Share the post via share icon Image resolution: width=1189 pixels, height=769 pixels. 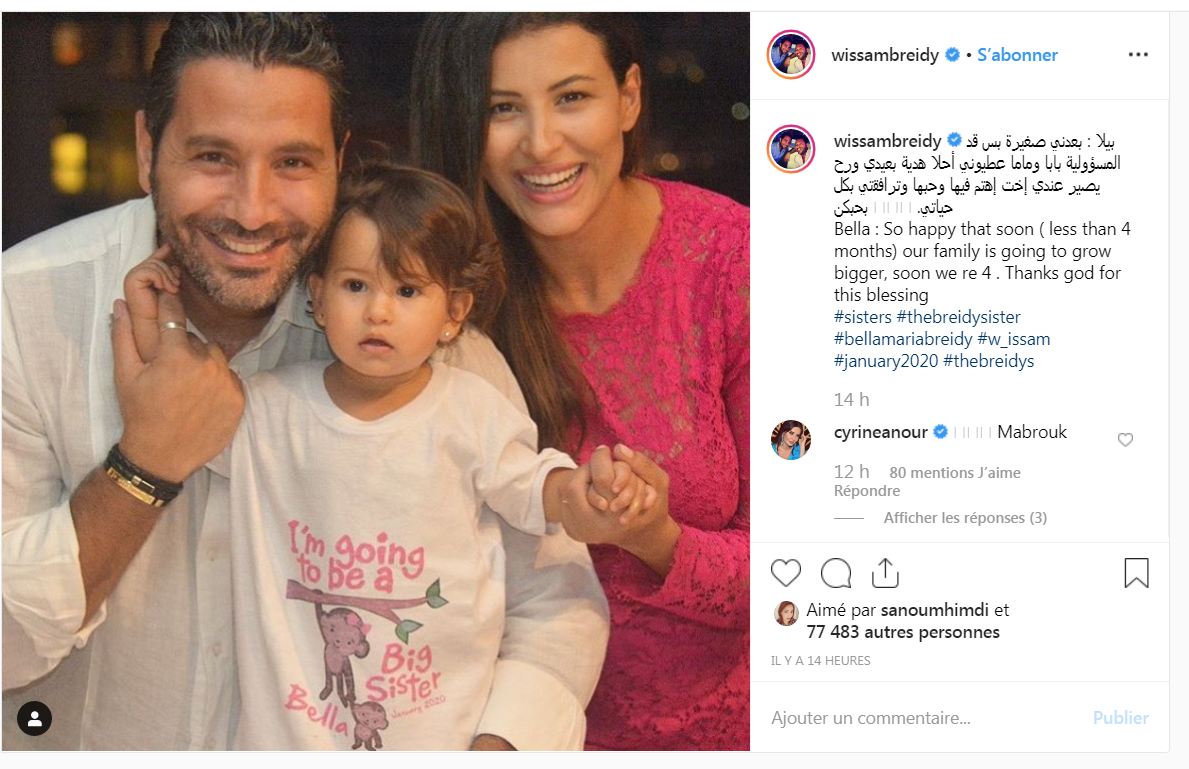click(885, 573)
